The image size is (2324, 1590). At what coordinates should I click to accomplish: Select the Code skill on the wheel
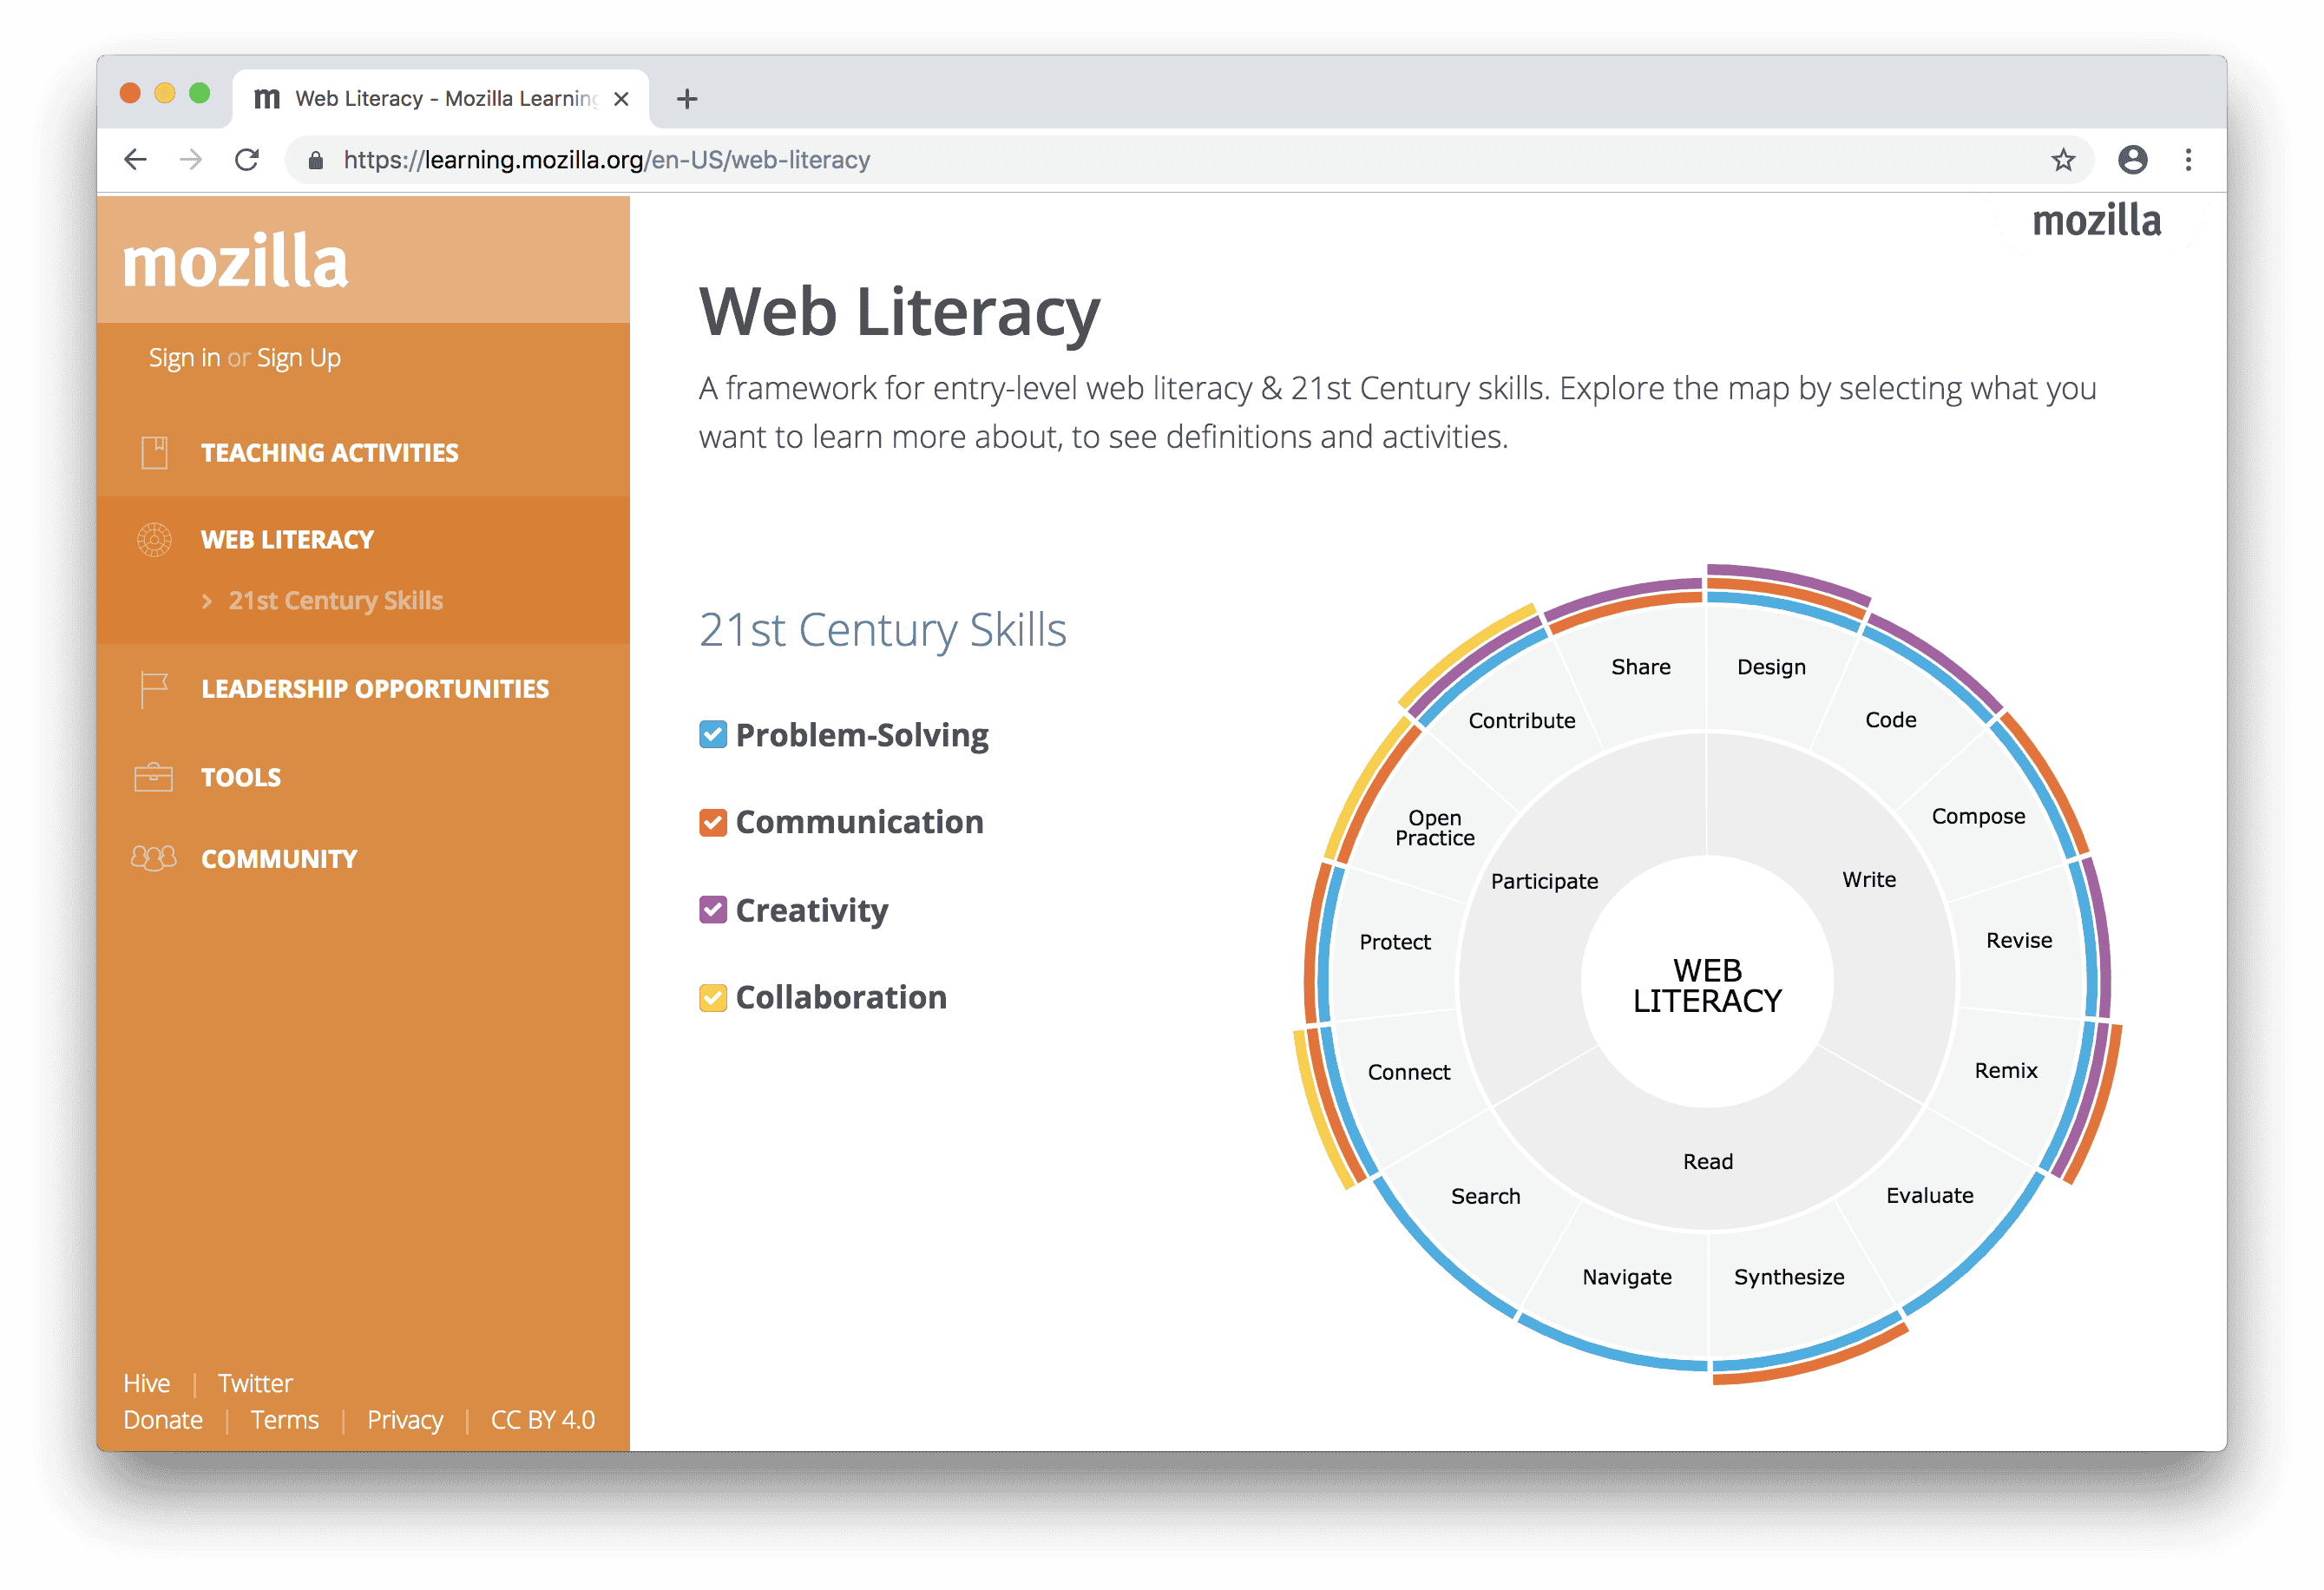[x=1891, y=720]
